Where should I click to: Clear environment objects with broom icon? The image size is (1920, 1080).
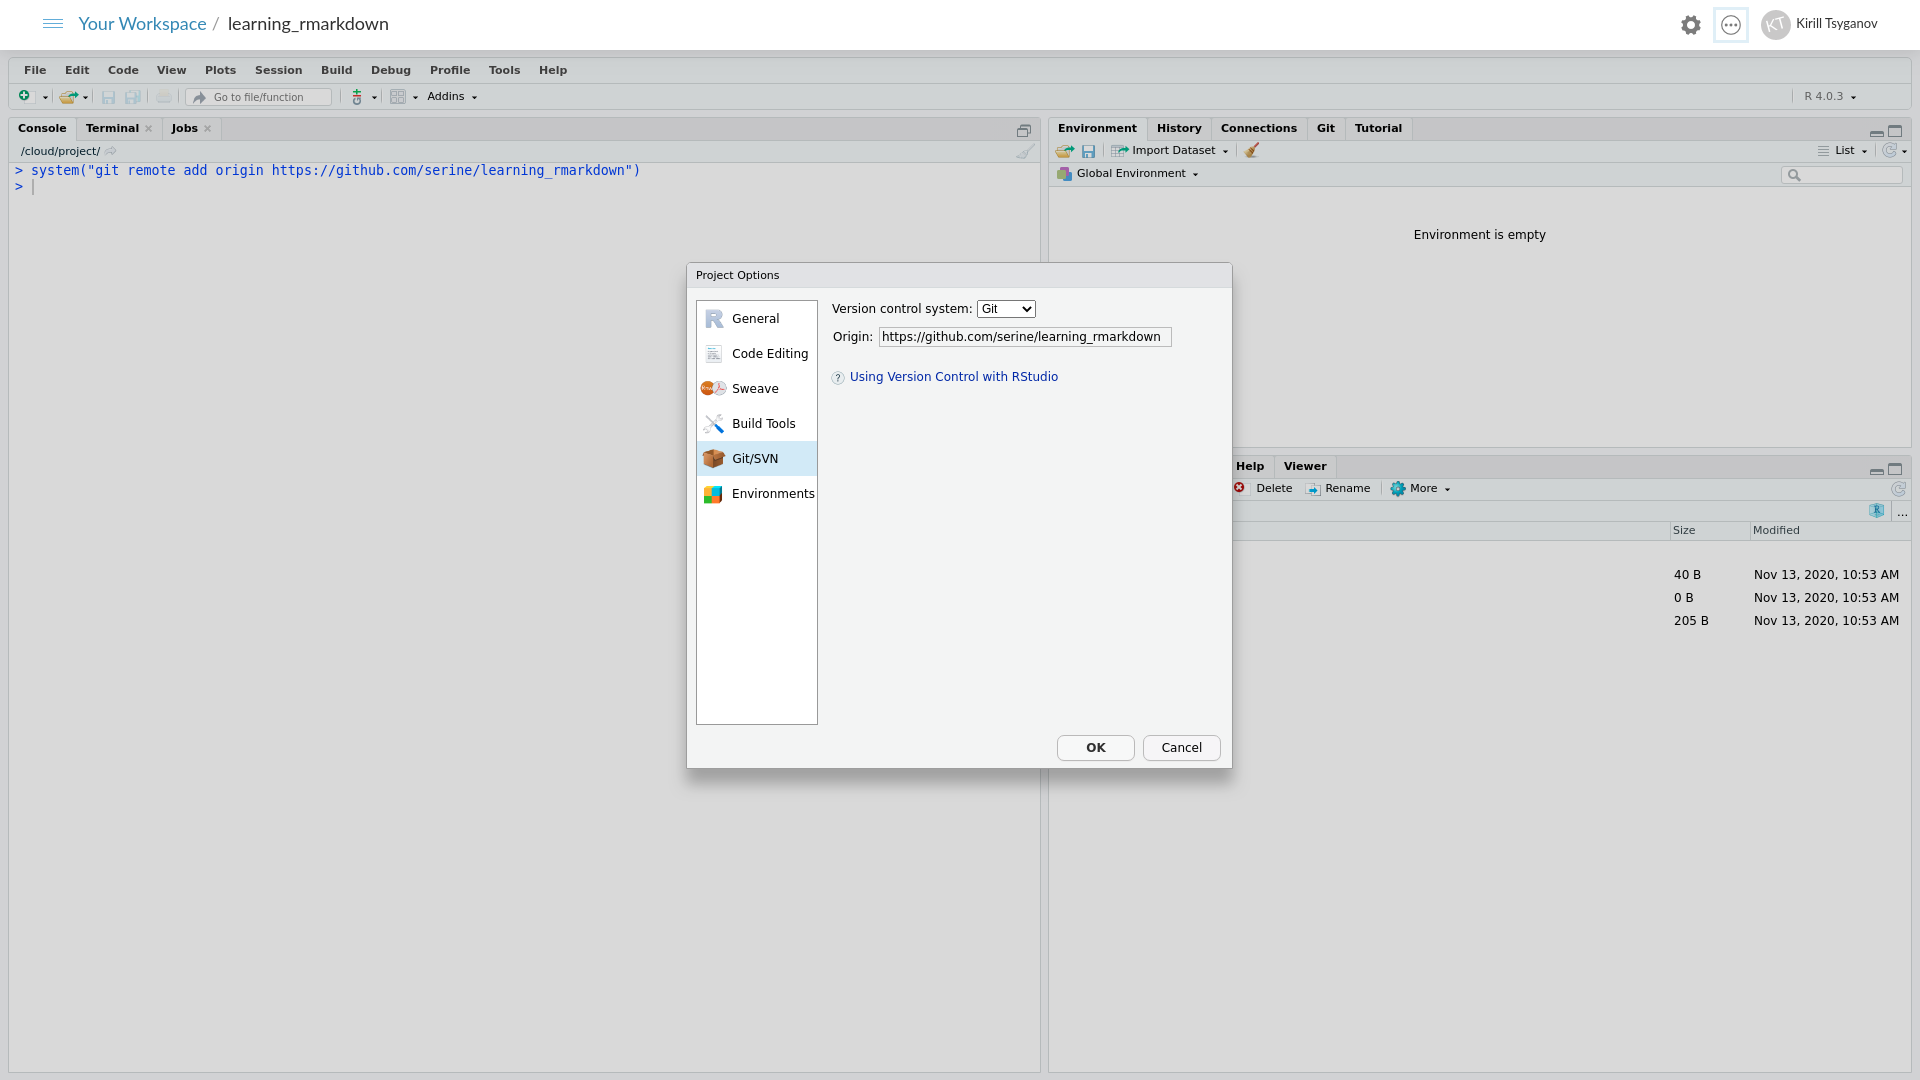(1252, 150)
